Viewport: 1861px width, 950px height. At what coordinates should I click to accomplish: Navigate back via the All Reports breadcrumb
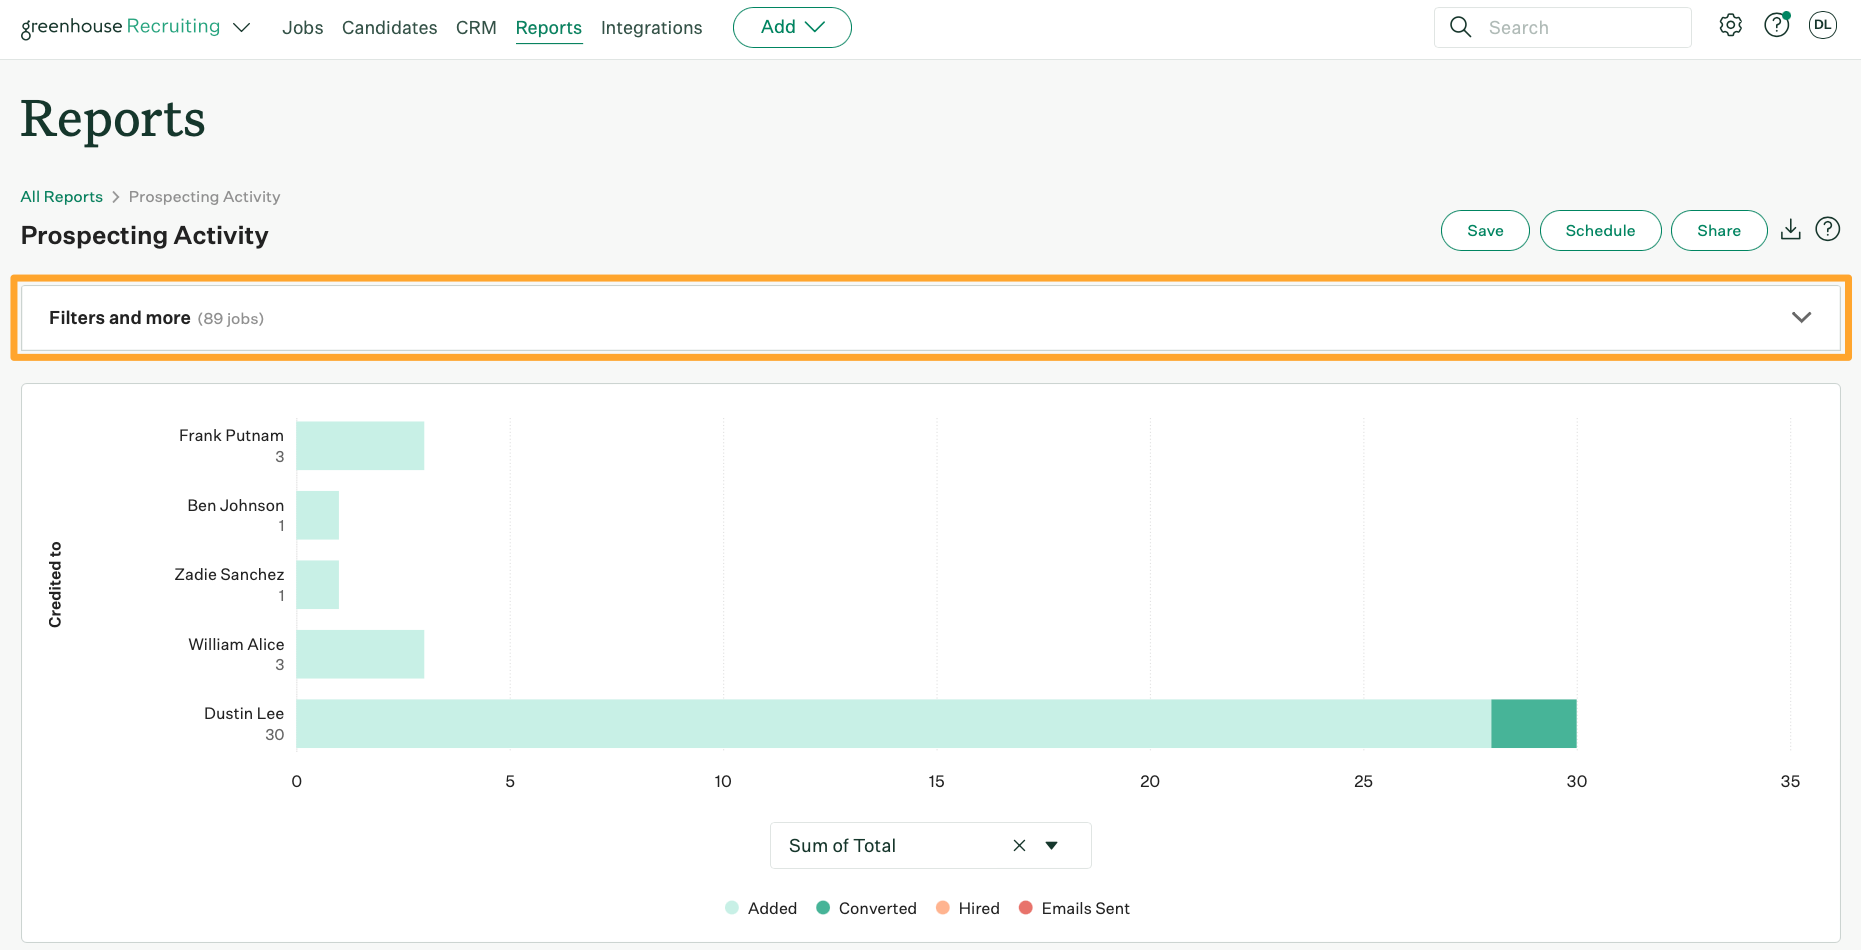tap(61, 196)
